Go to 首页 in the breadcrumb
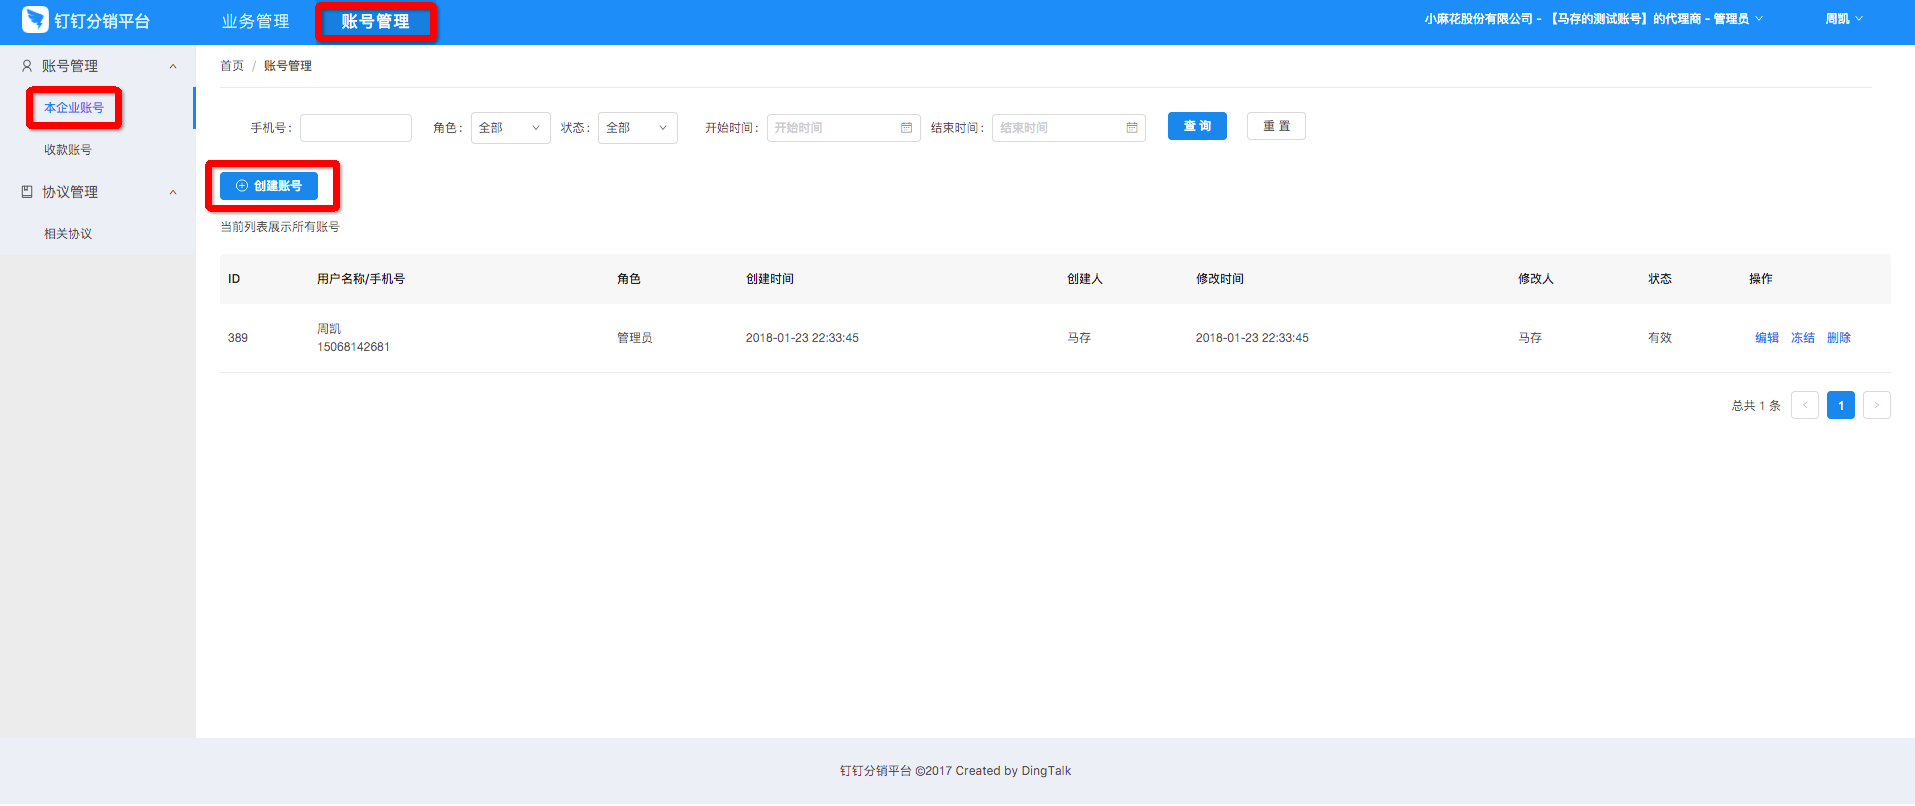 tap(232, 66)
